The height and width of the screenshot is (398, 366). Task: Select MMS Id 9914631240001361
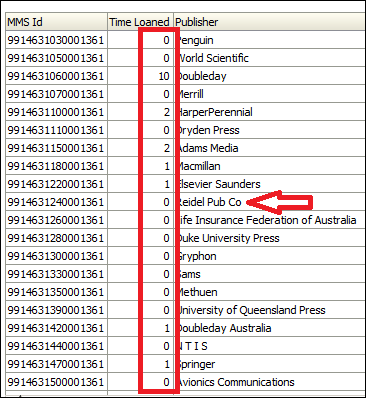coord(56,202)
